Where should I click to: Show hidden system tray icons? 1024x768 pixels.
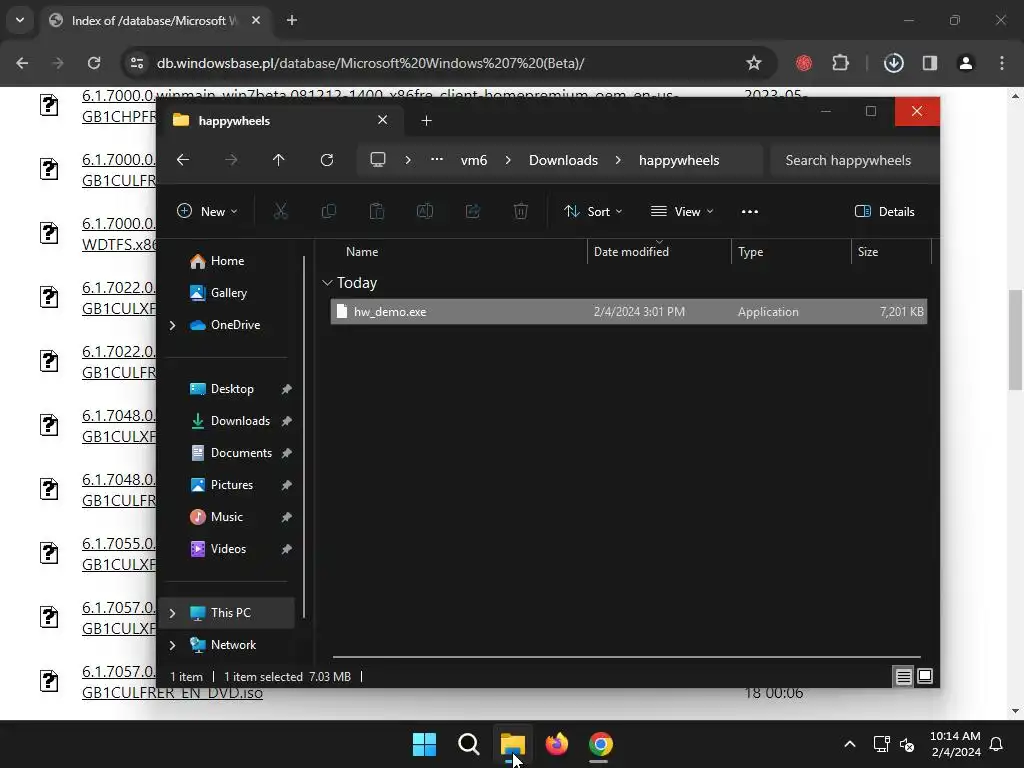tap(850, 744)
